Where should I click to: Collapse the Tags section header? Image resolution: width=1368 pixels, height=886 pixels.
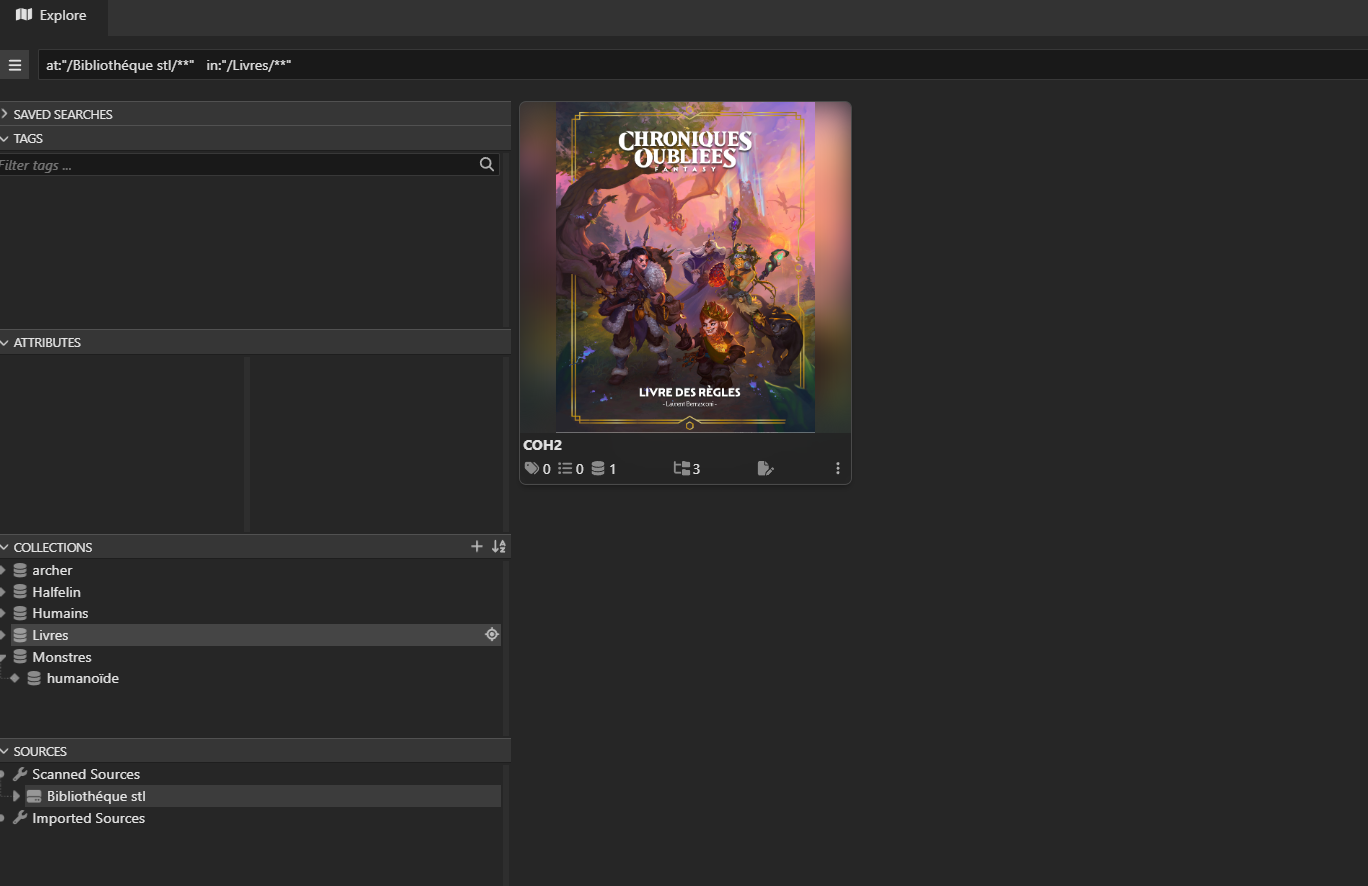pos(28,138)
